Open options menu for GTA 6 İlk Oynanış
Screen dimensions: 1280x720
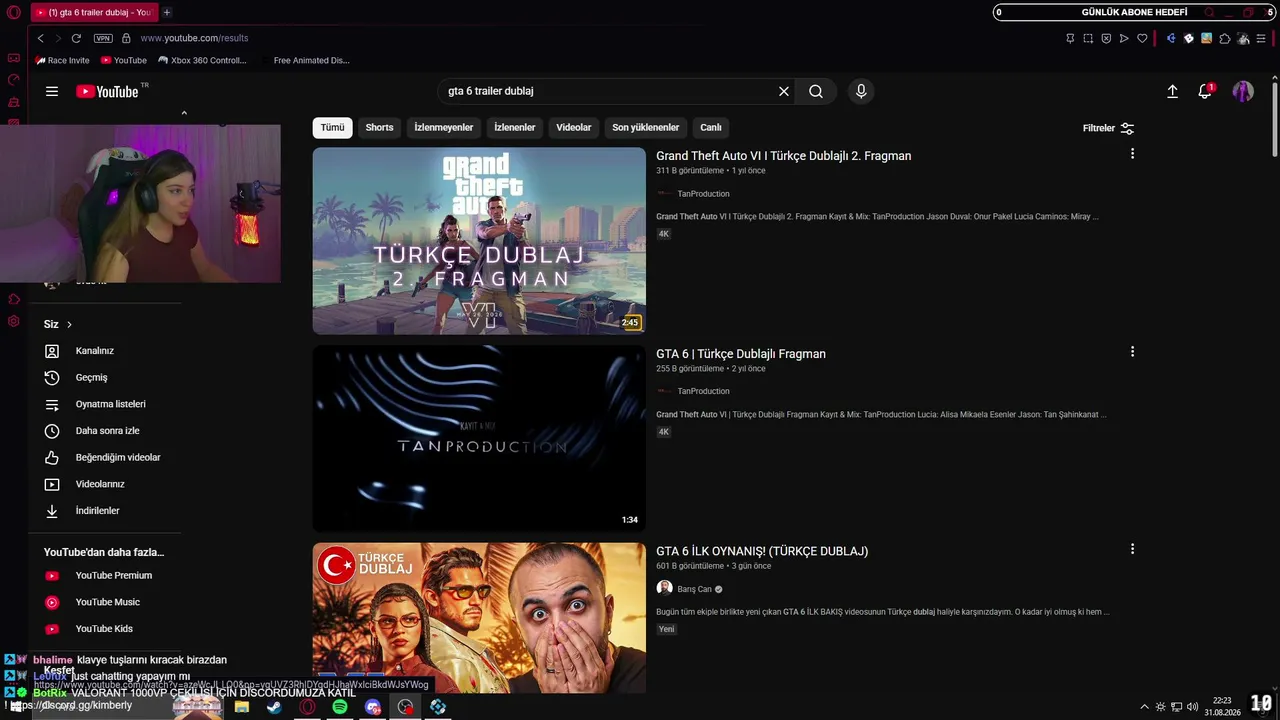coord(1132,549)
